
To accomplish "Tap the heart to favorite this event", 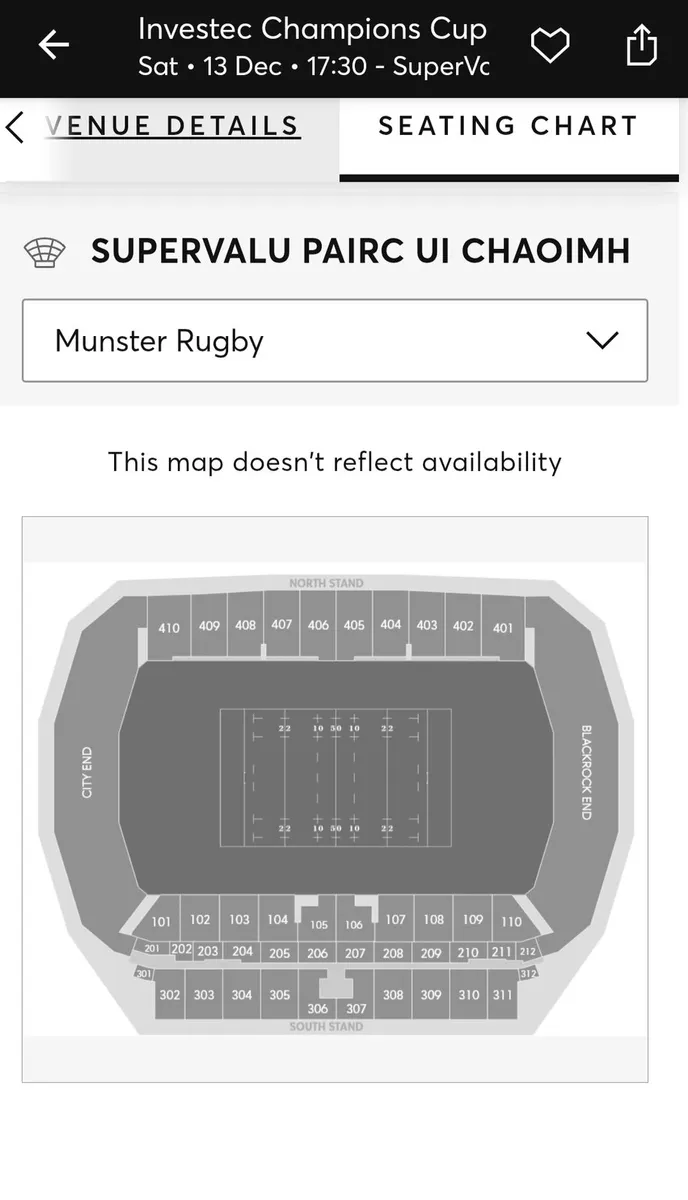I will coord(551,44).
